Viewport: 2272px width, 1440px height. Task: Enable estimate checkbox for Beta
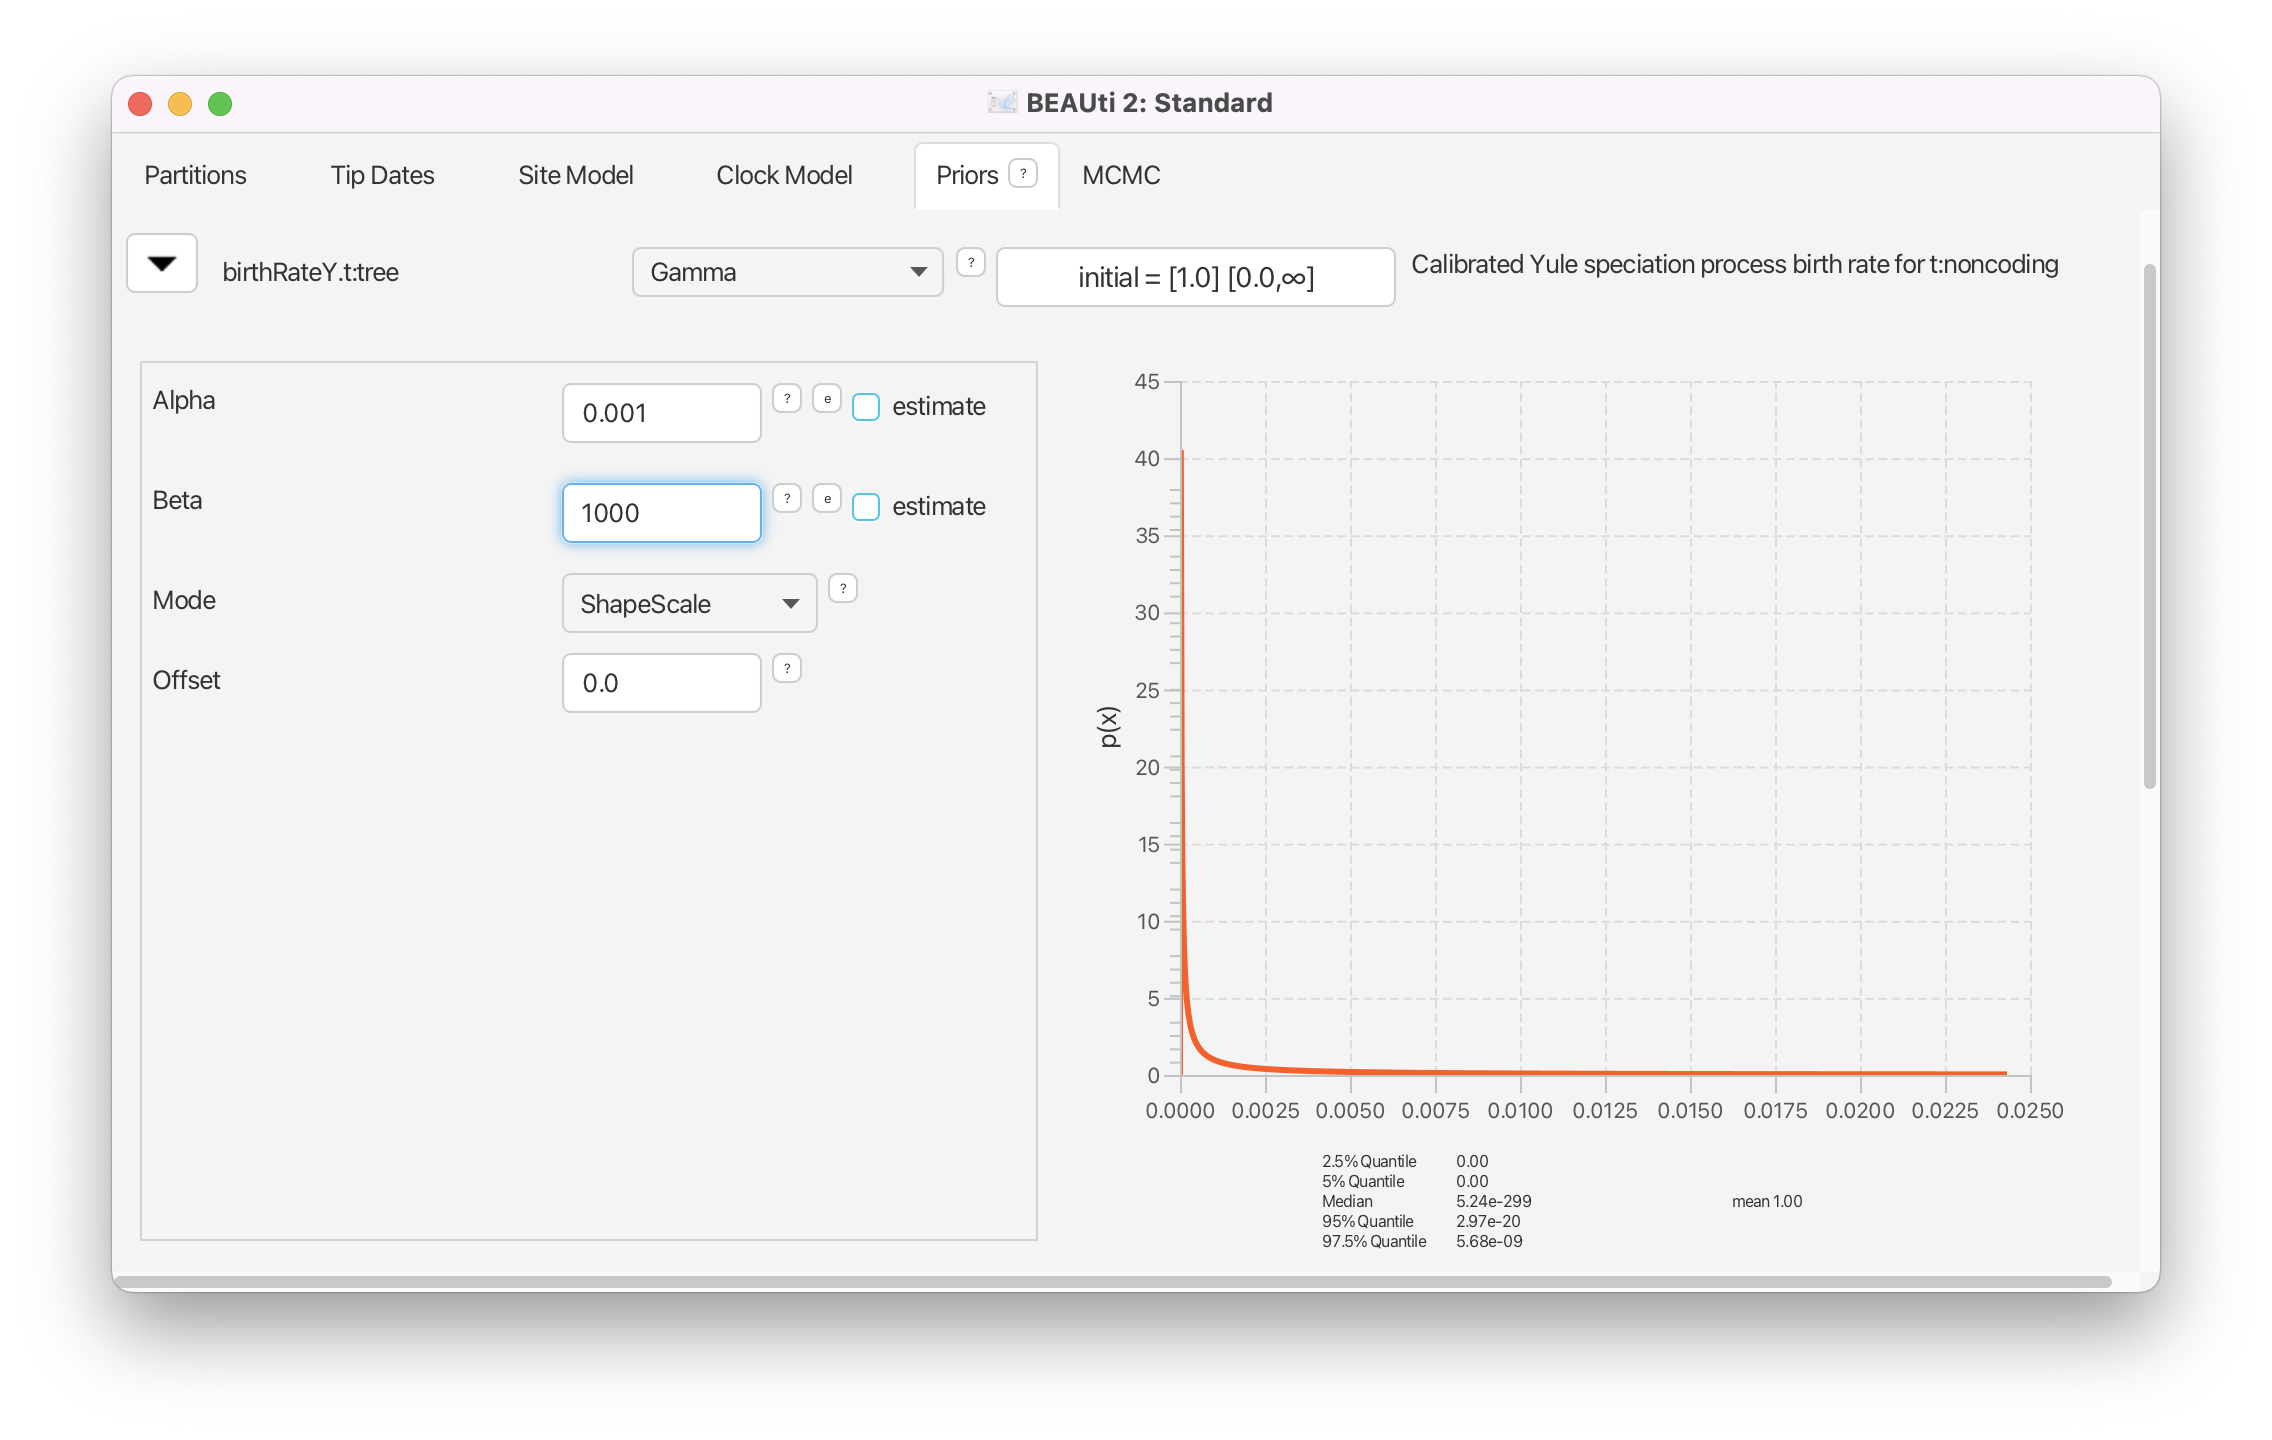pyautogui.click(x=866, y=507)
